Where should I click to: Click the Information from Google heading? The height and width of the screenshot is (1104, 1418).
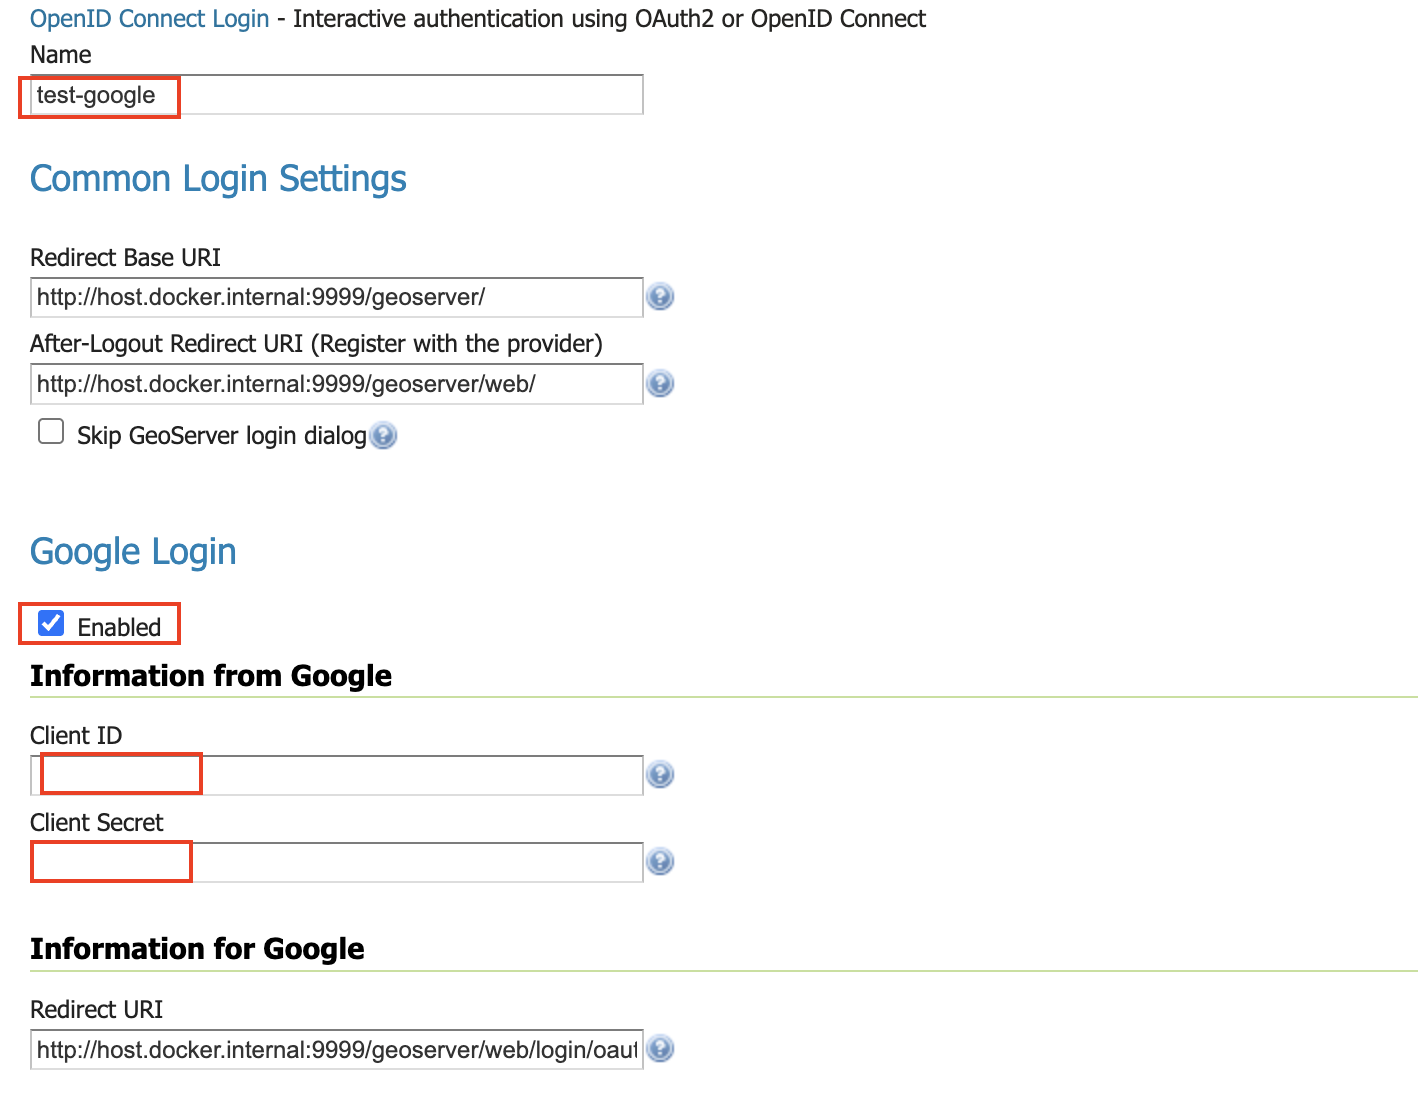click(x=211, y=676)
